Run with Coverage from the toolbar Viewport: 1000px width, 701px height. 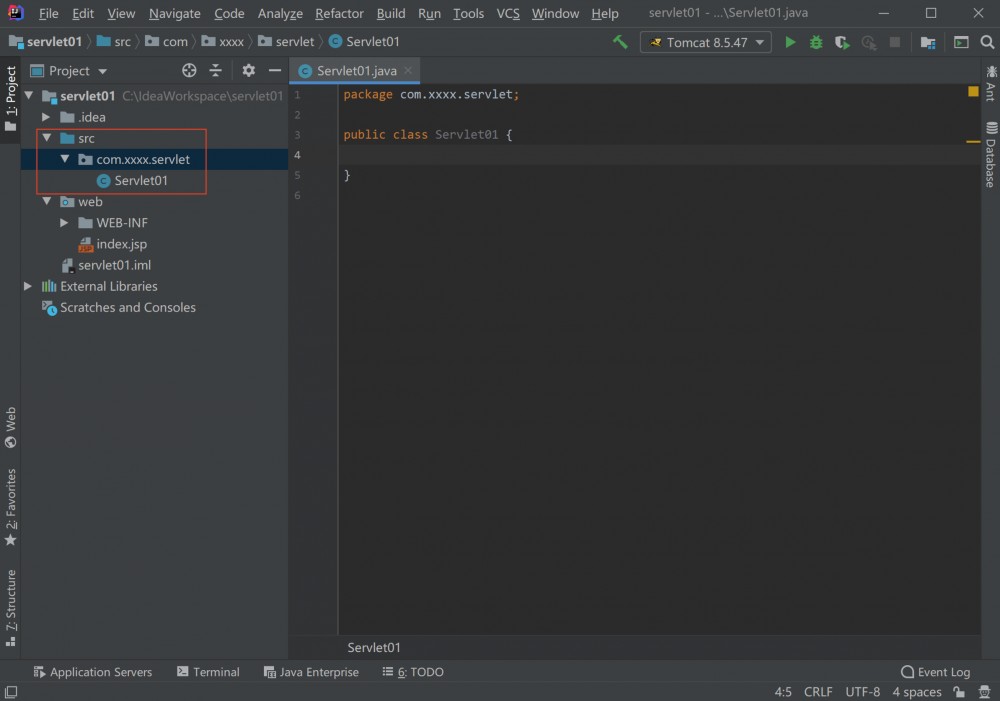[842, 42]
